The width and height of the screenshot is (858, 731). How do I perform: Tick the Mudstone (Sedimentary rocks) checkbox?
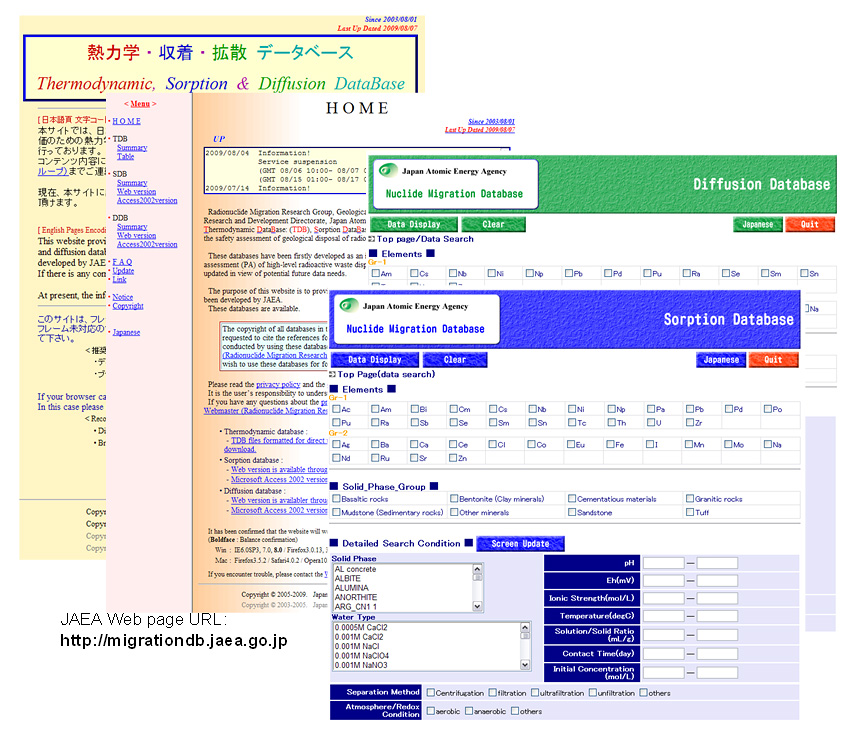(x=337, y=512)
